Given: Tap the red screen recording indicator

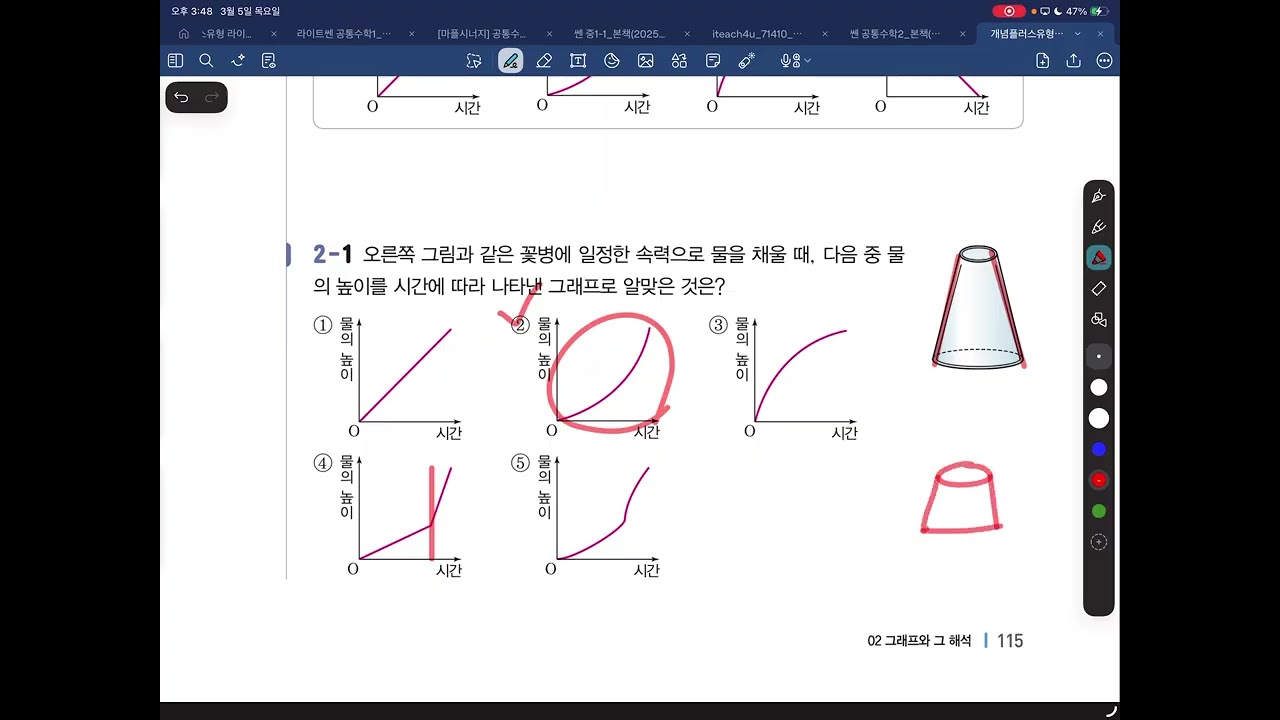Looking at the screenshot, I should (x=1008, y=11).
